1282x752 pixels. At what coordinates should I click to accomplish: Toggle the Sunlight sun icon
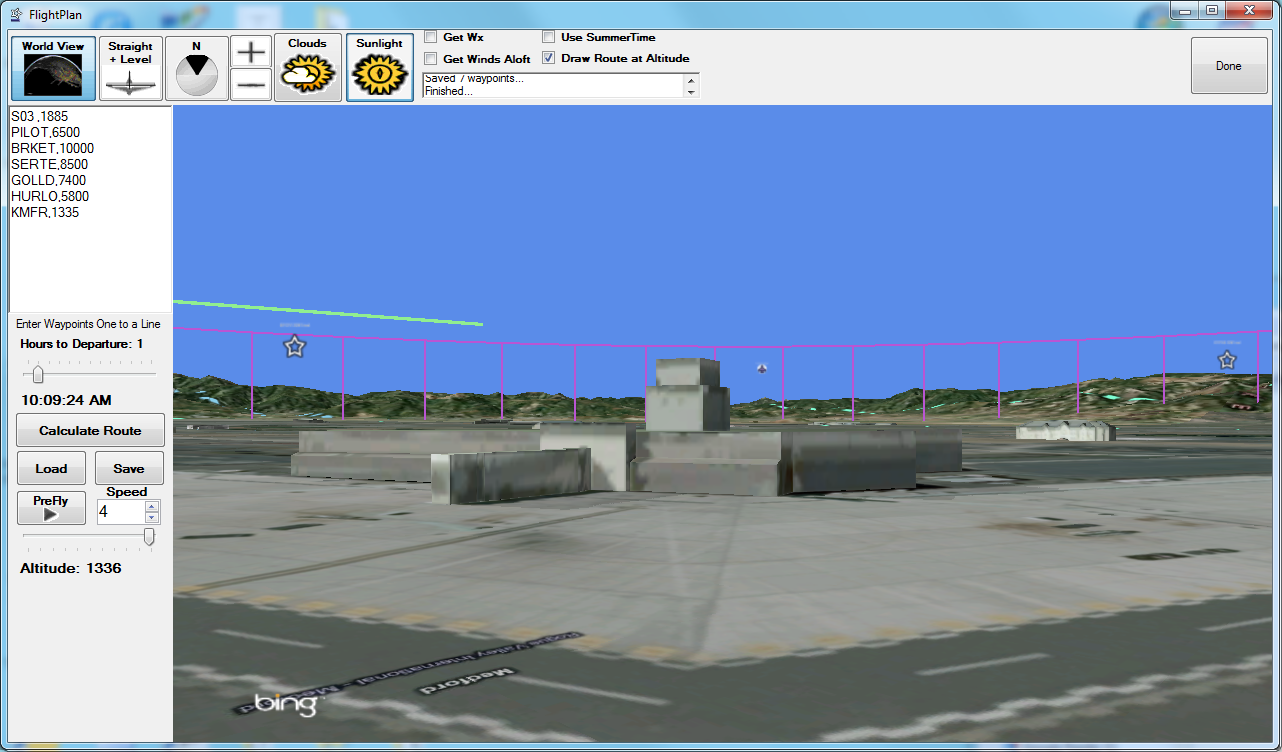380,68
